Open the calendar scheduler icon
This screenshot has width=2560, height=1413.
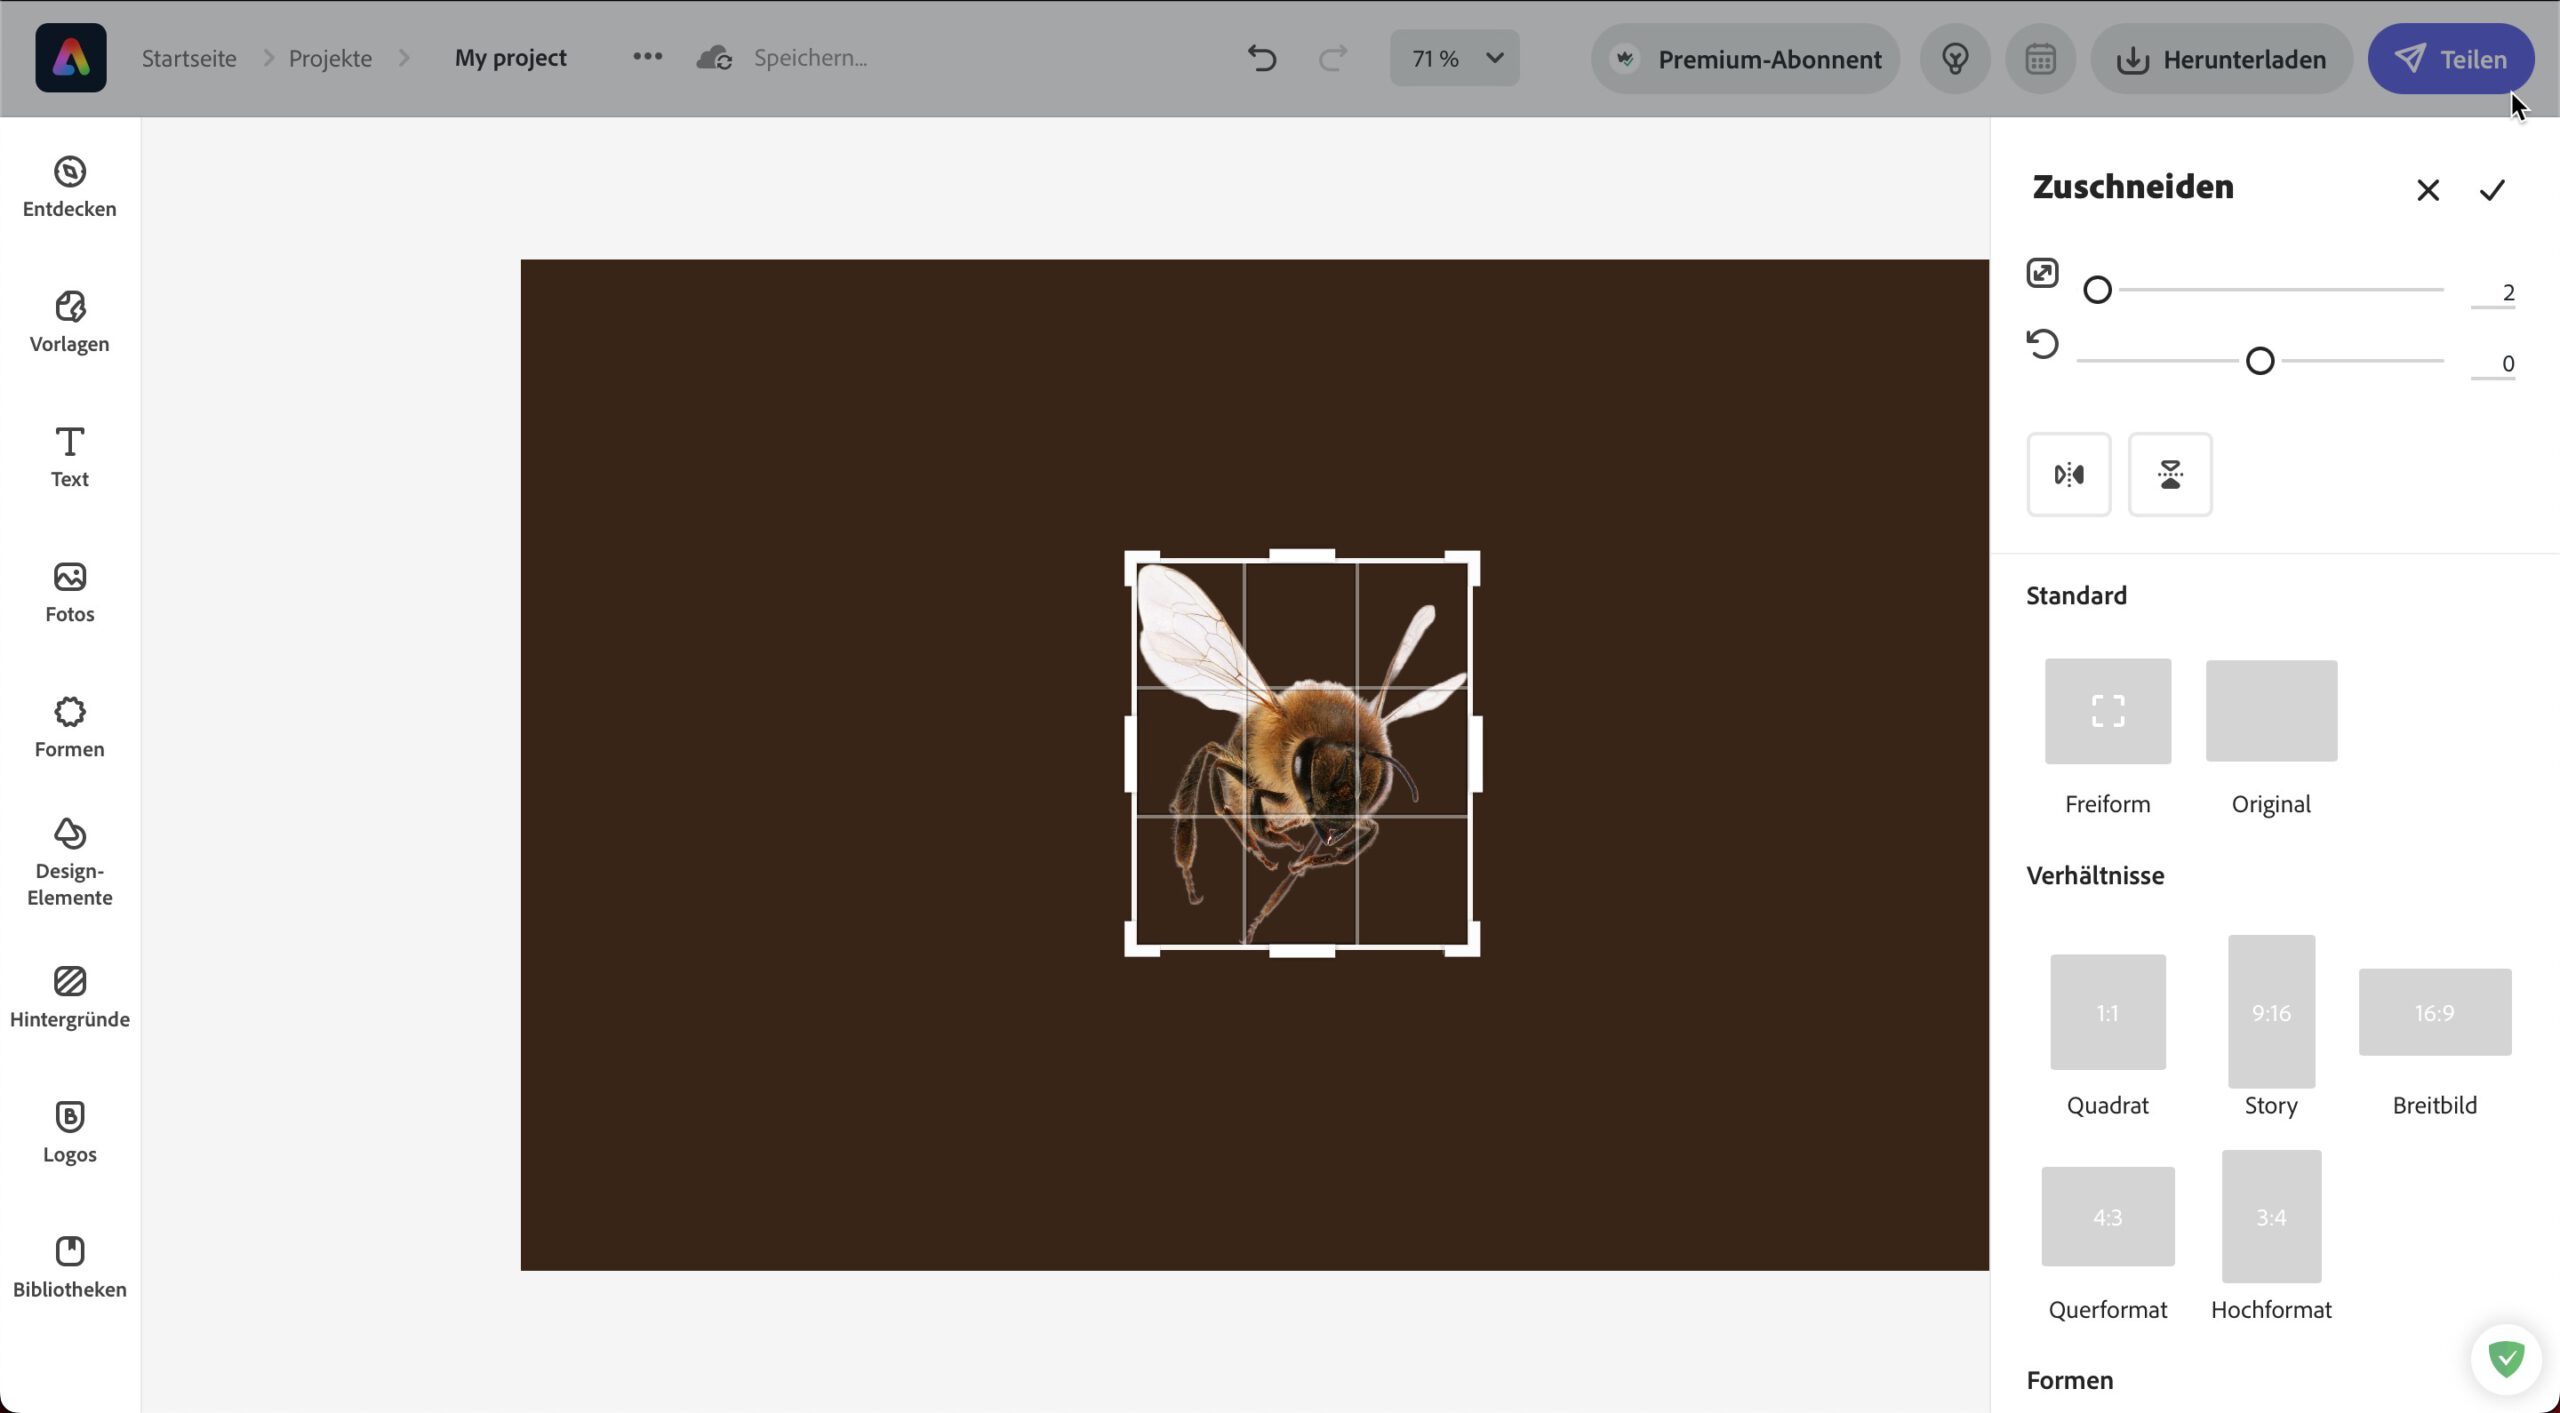coord(2040,59)
